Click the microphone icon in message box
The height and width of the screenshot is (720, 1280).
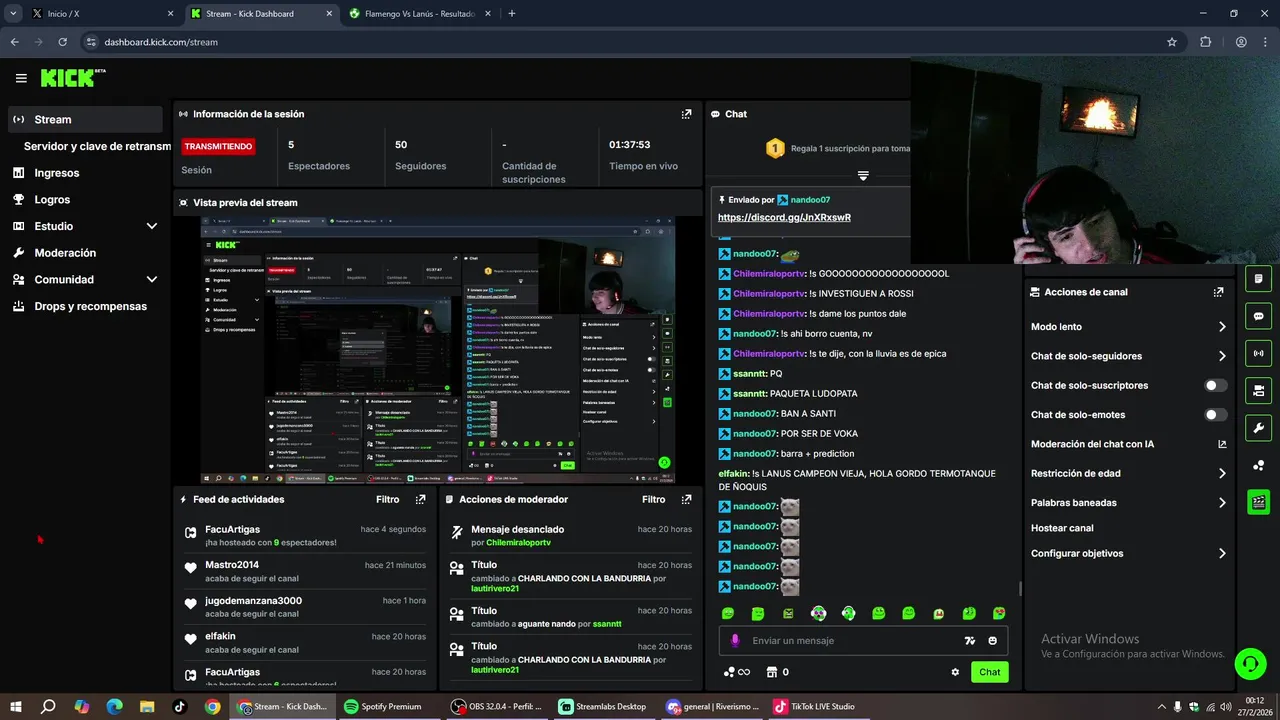735,641
